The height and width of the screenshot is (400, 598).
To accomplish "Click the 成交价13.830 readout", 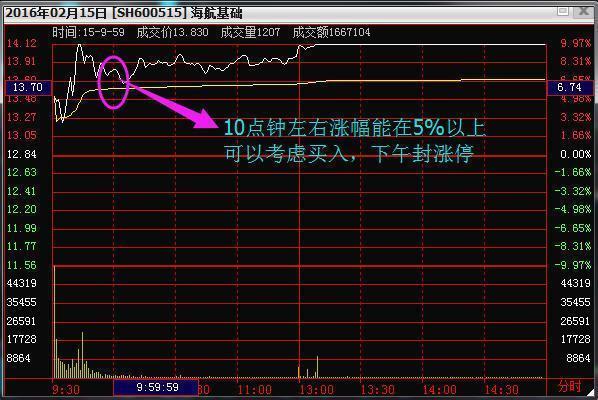I will pyautogui.click(x=172, y=32).
